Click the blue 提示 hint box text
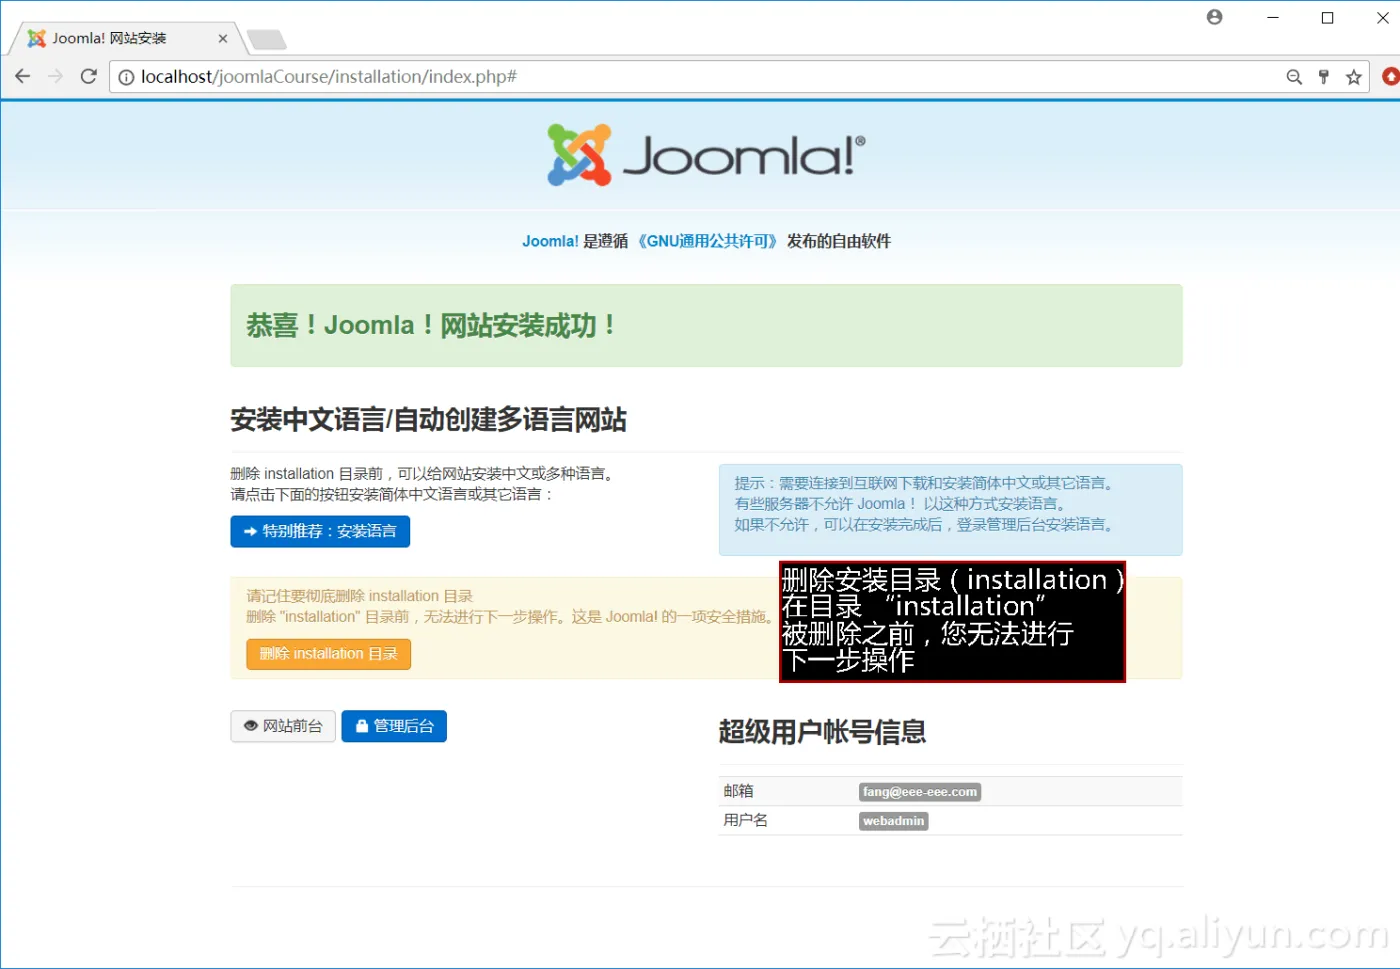1400x969 pixels. click(925, 504)
